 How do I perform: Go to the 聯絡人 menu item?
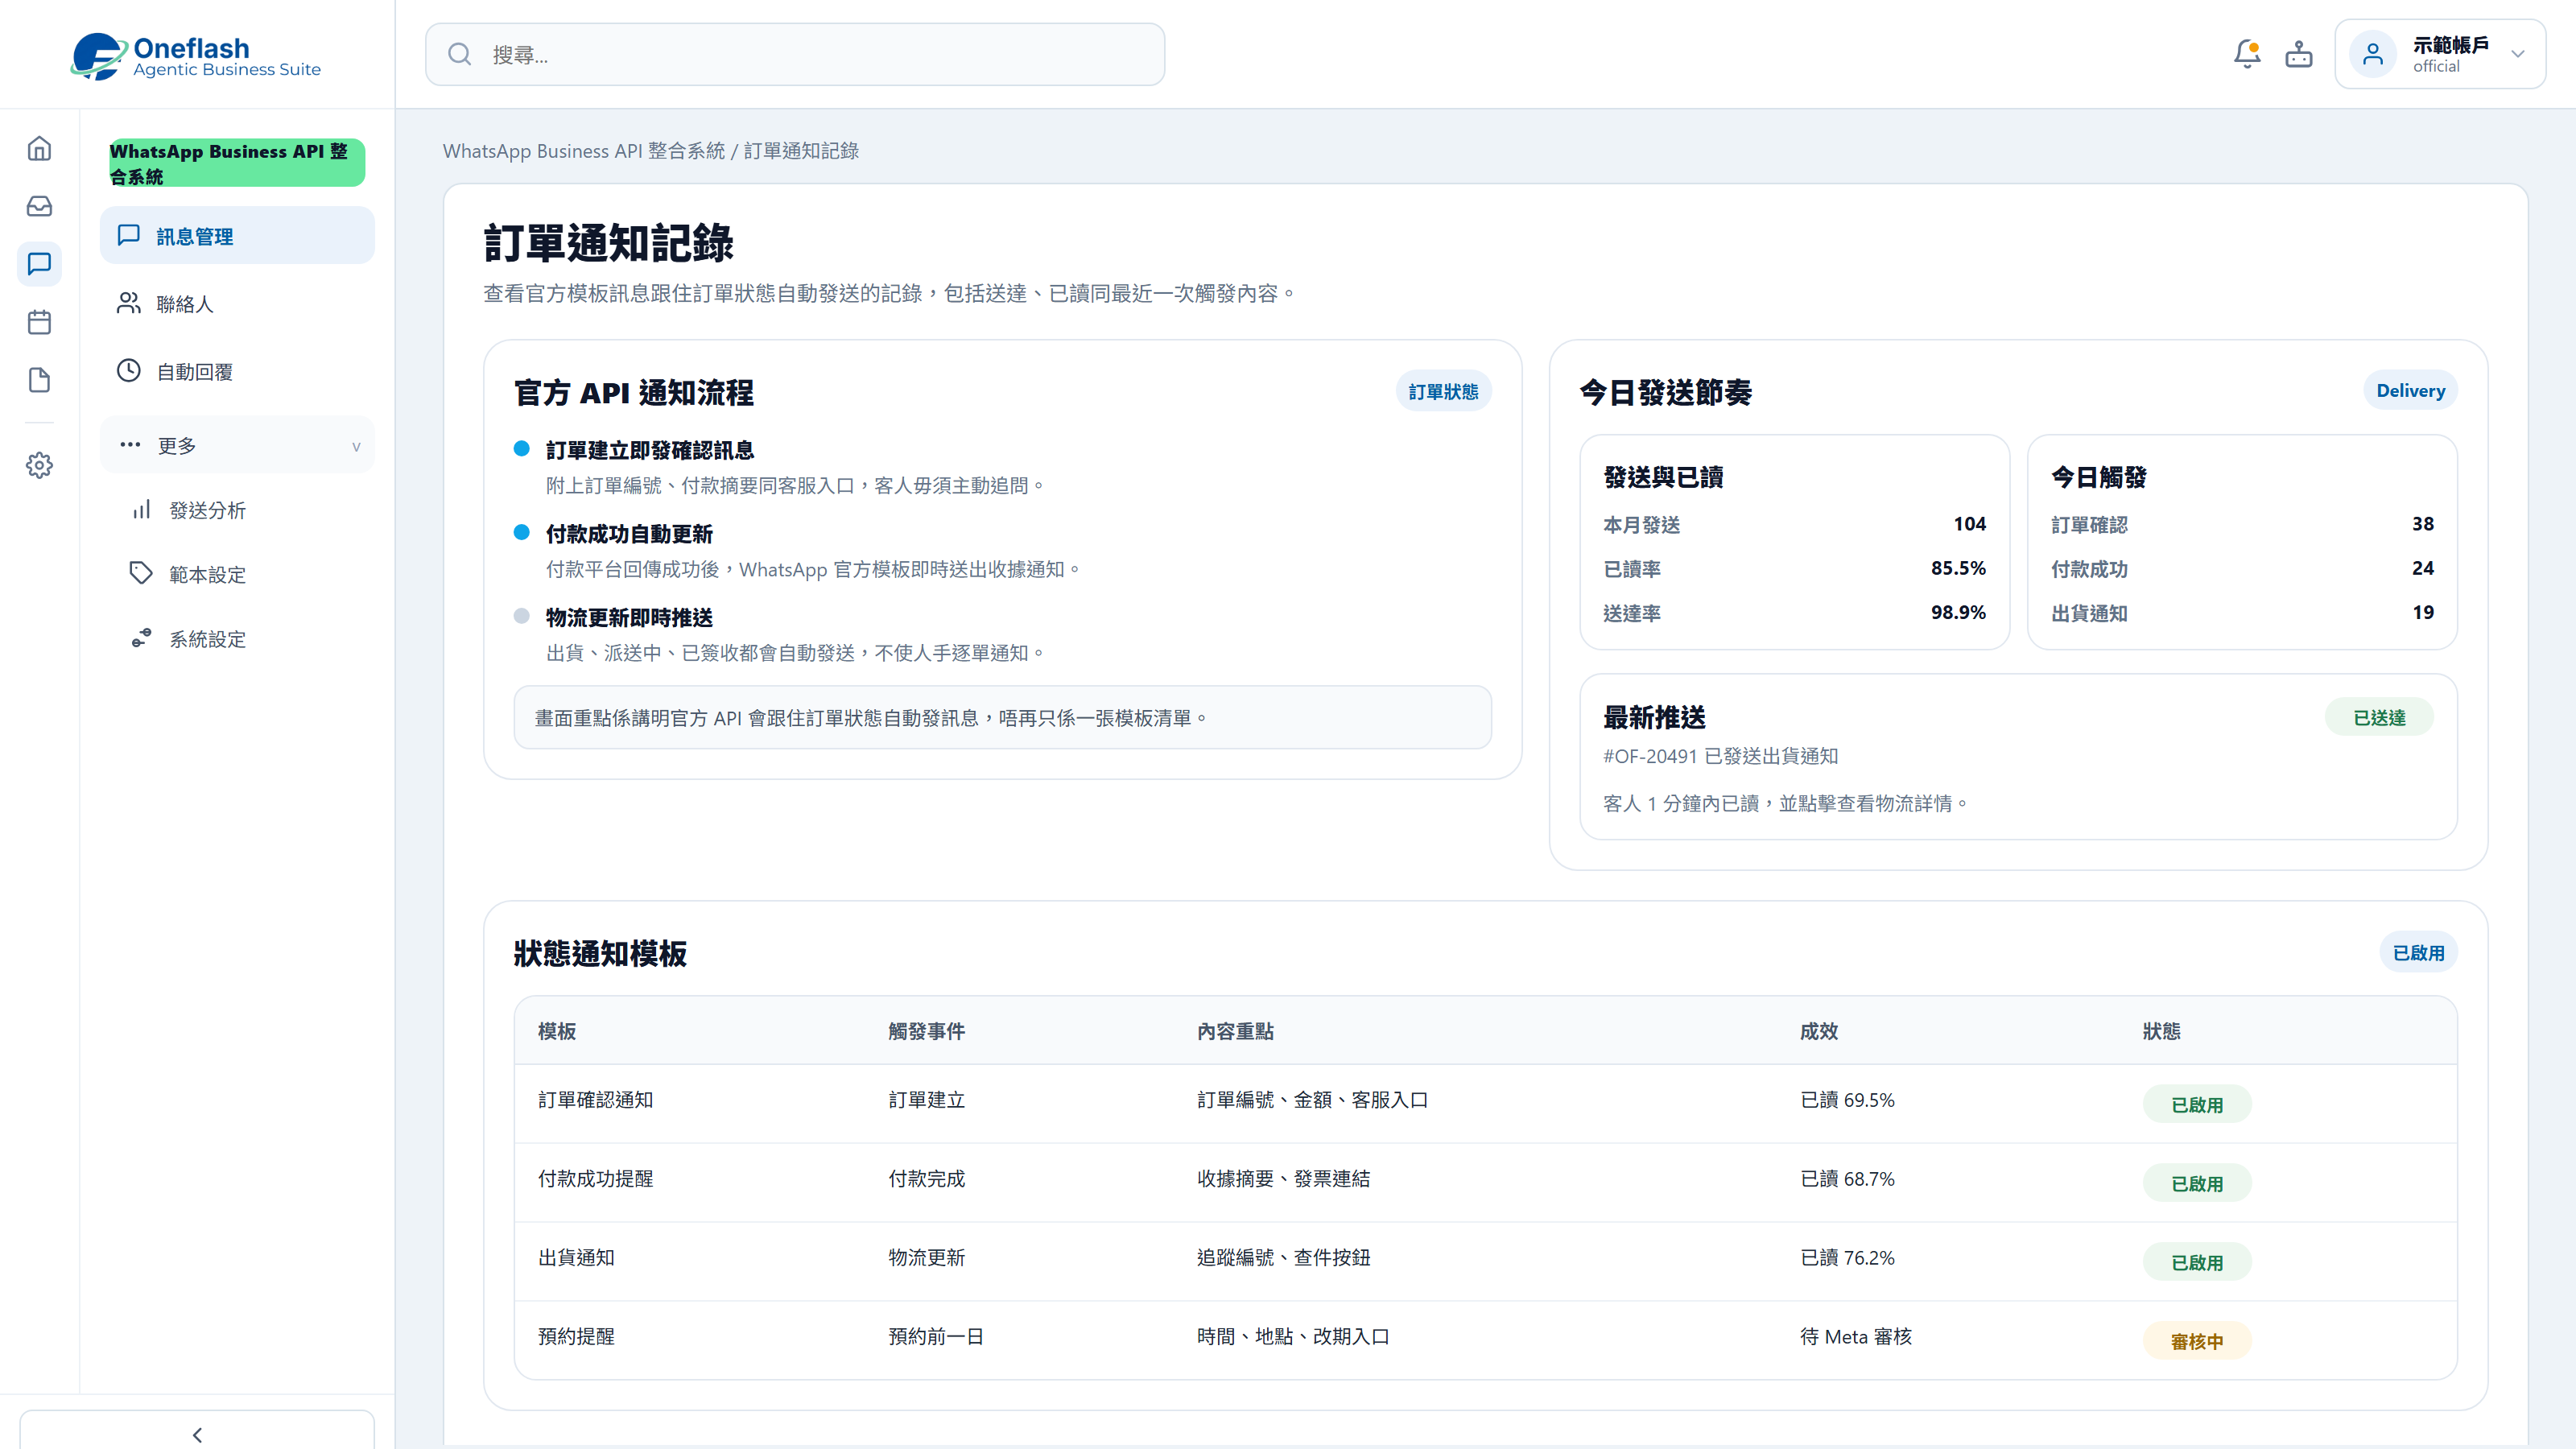pos(237,304)
